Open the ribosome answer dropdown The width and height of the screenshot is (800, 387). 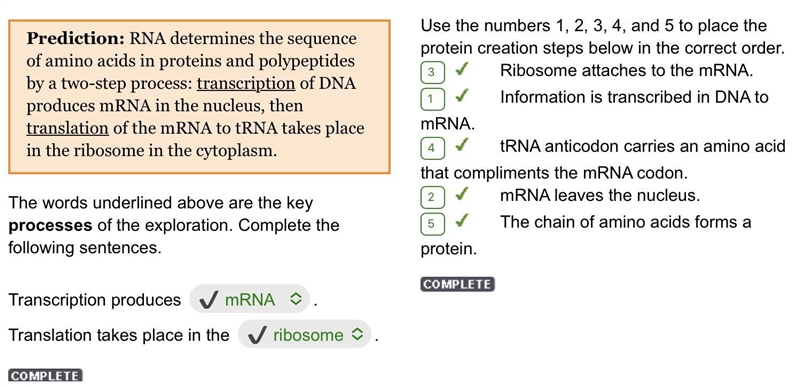coord(304,334)
